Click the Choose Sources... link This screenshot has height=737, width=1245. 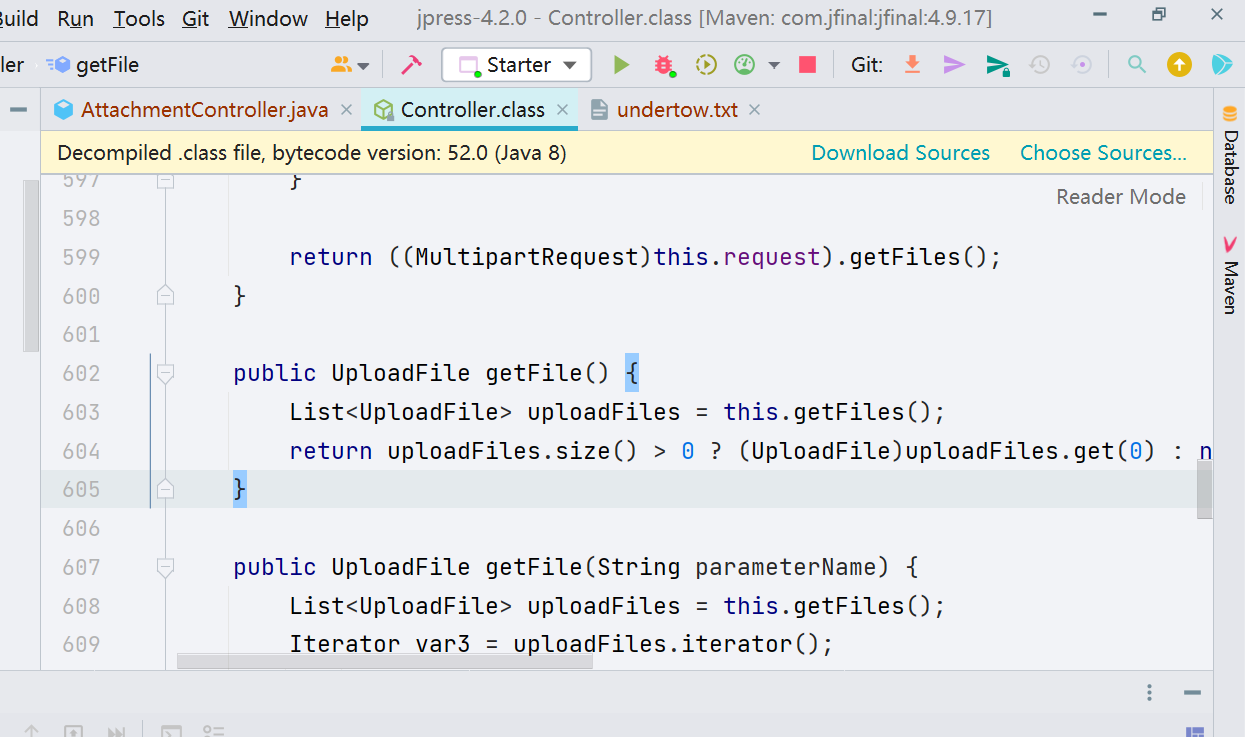pyautogui.click(x=1103, y=153)
